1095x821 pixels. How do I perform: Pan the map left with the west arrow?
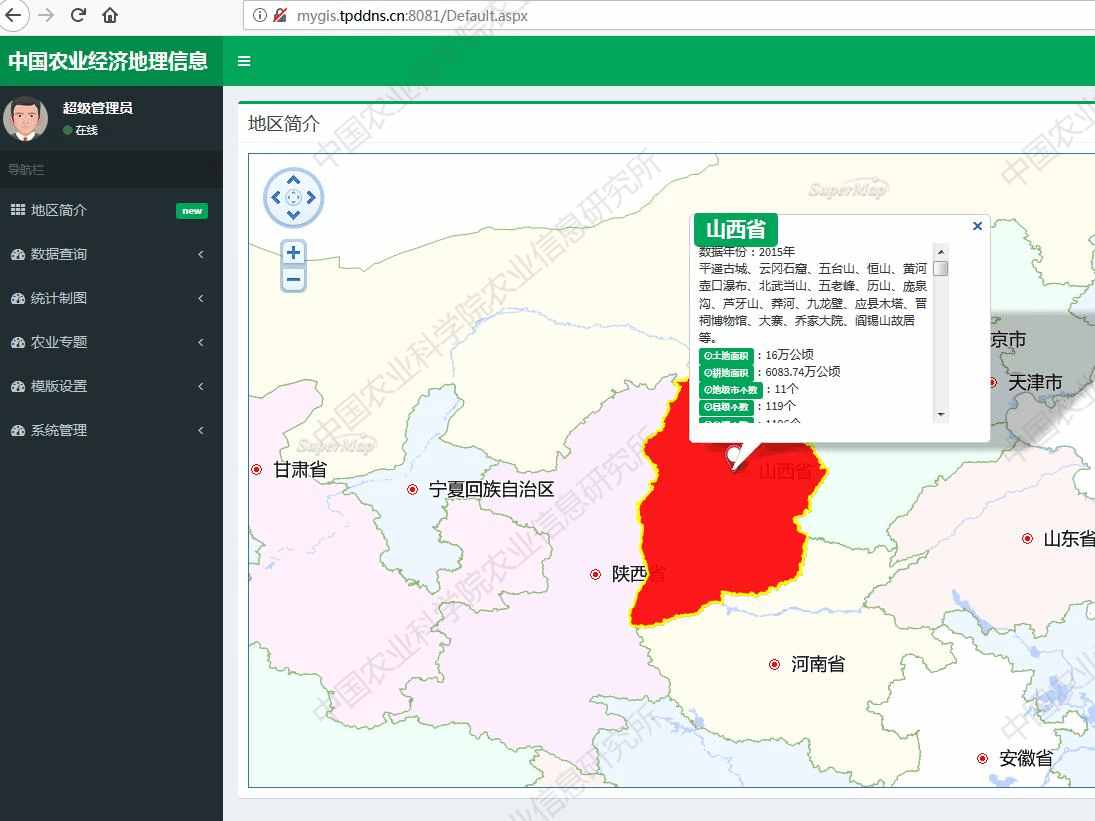[x=275, y=198]
